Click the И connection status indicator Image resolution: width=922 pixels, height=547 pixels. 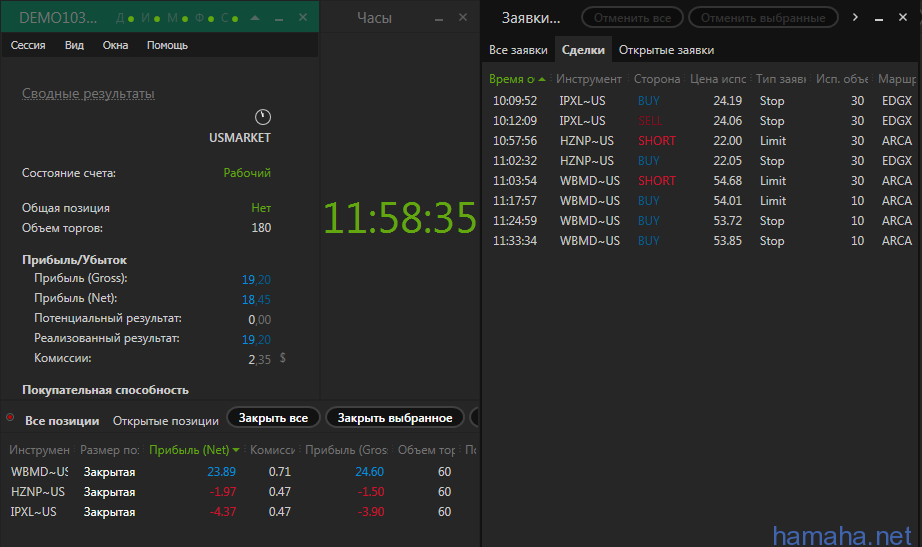point(151,18)
